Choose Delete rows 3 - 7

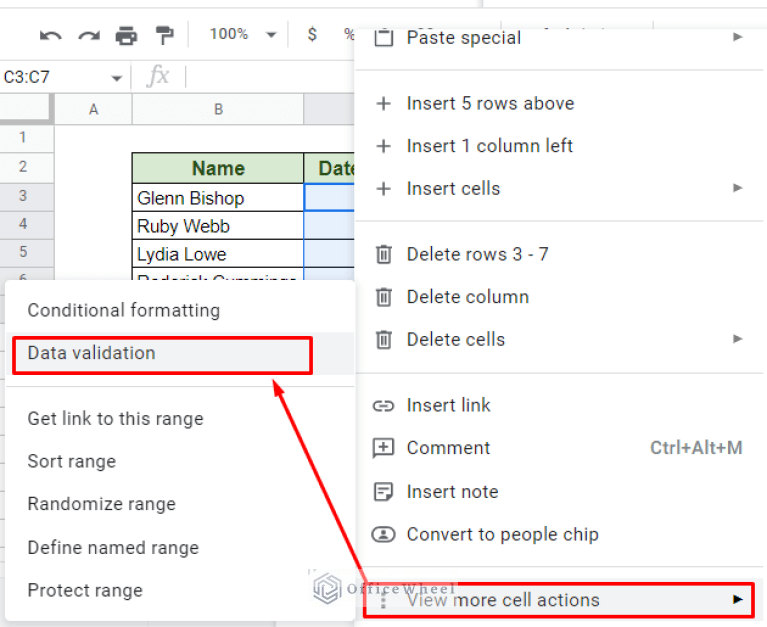(559, 254)
